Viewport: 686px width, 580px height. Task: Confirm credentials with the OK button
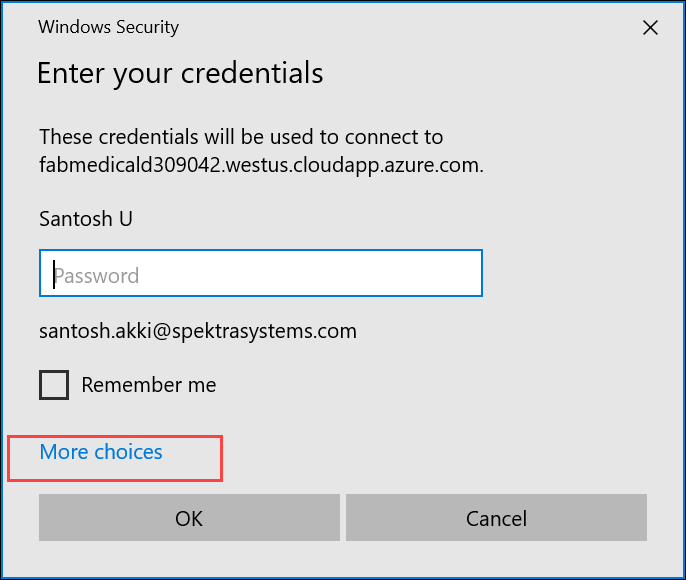pyautogui.click(x=189, y=518)
